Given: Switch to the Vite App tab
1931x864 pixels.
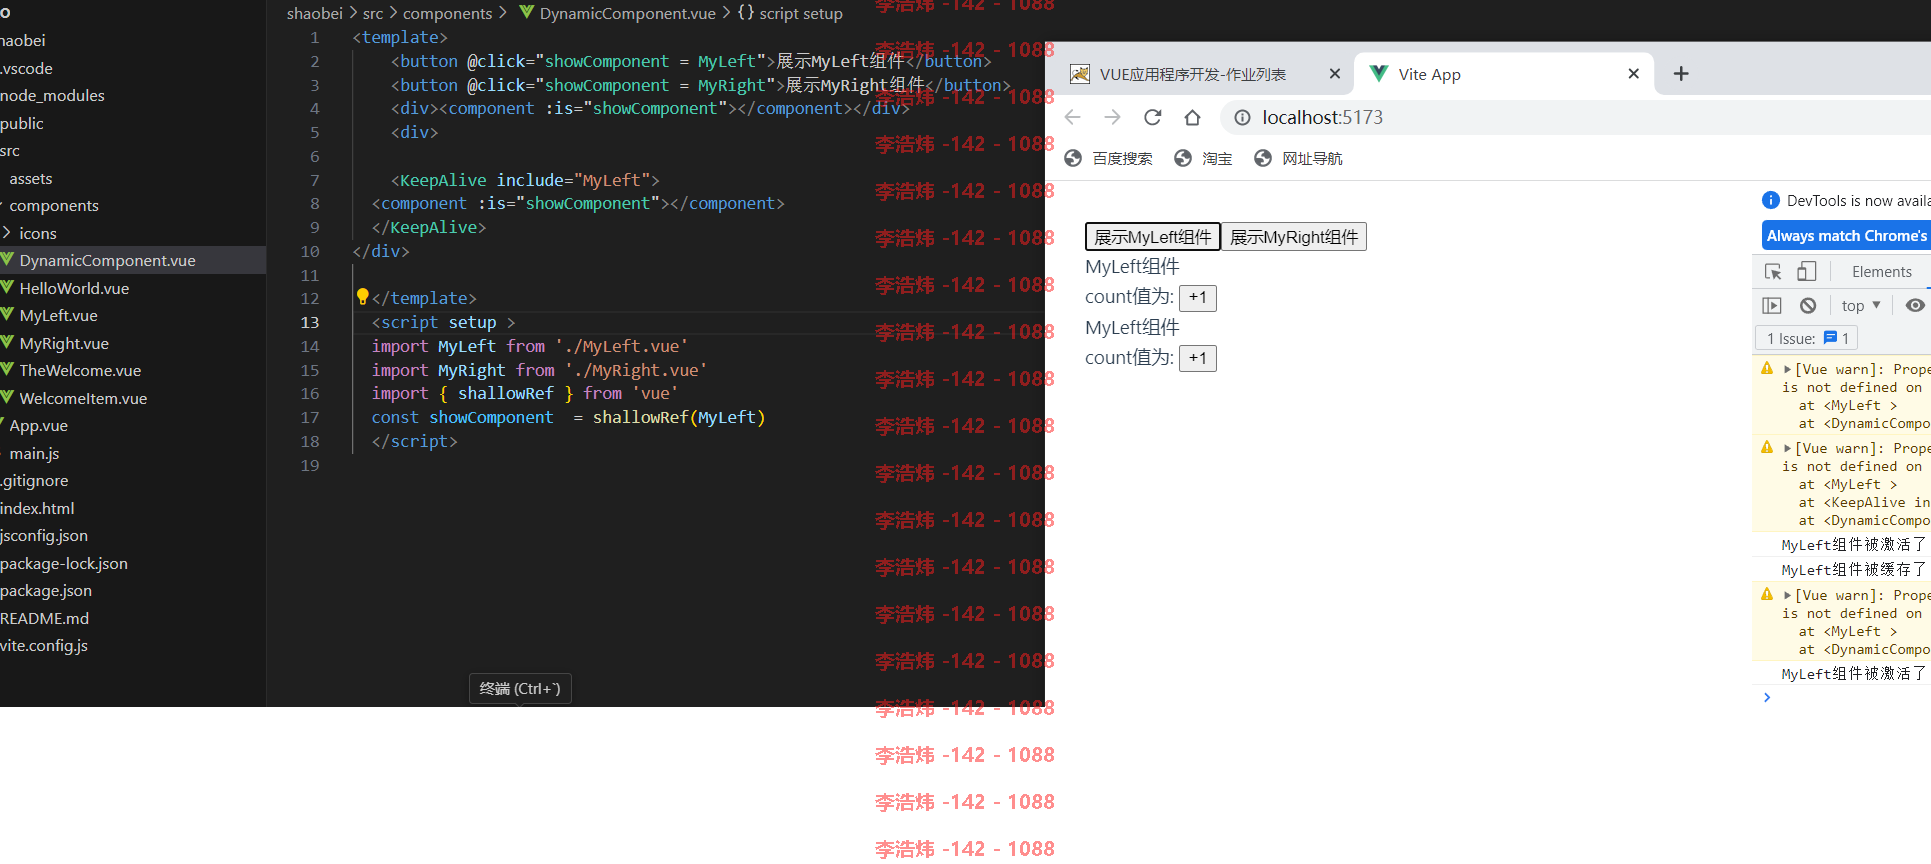Looking at the screenshot, I should [x=1429, y=74].
